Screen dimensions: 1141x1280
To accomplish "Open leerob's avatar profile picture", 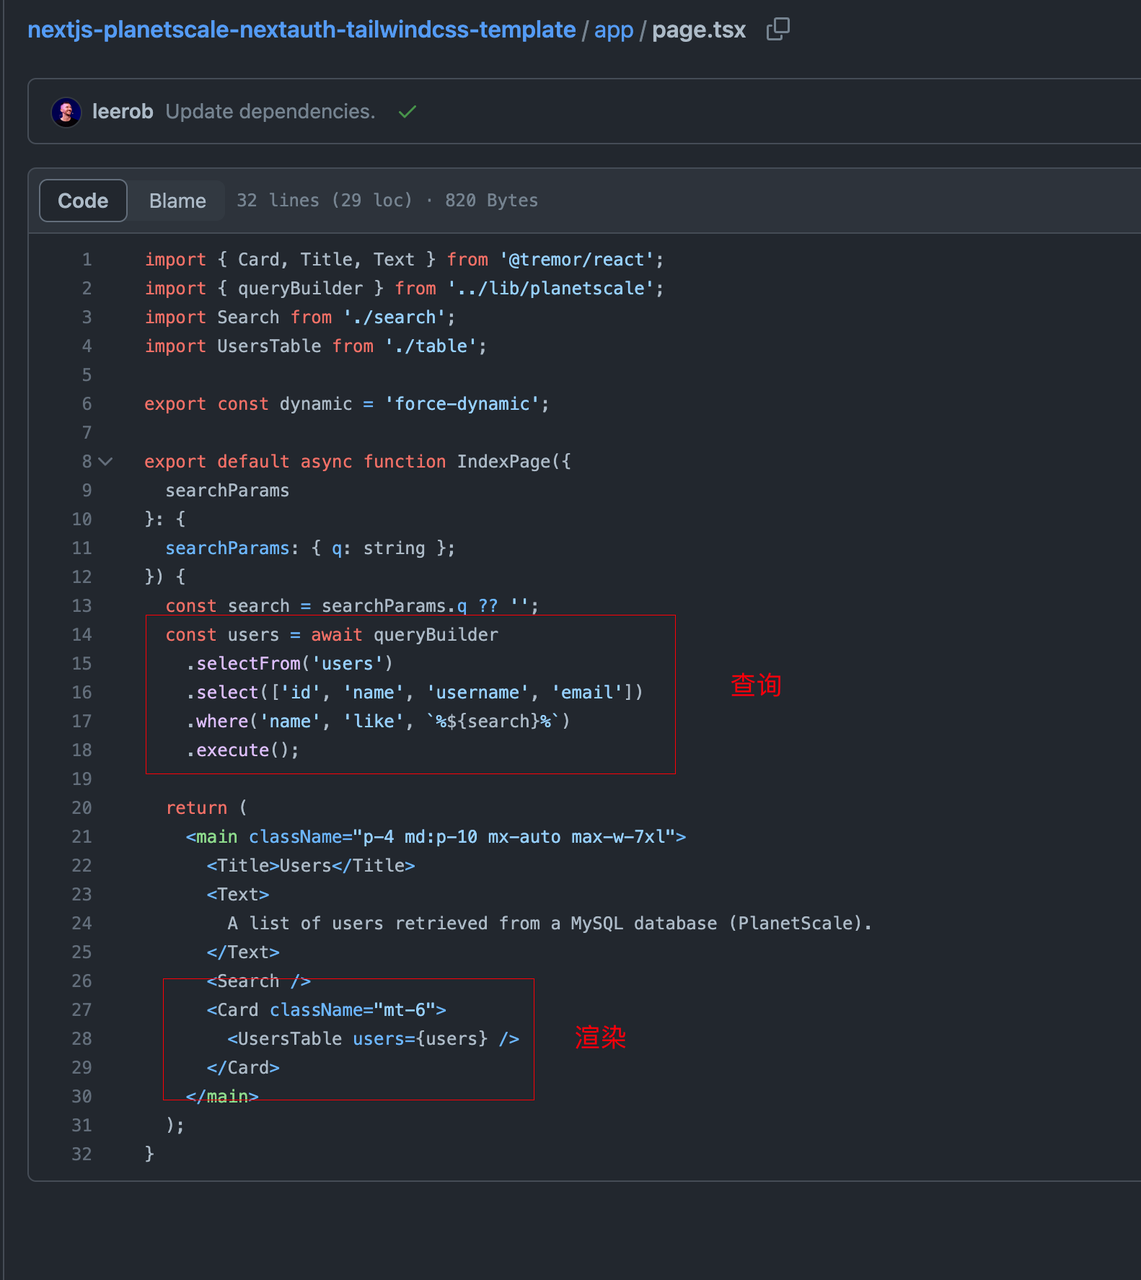I will pos(66,112).
